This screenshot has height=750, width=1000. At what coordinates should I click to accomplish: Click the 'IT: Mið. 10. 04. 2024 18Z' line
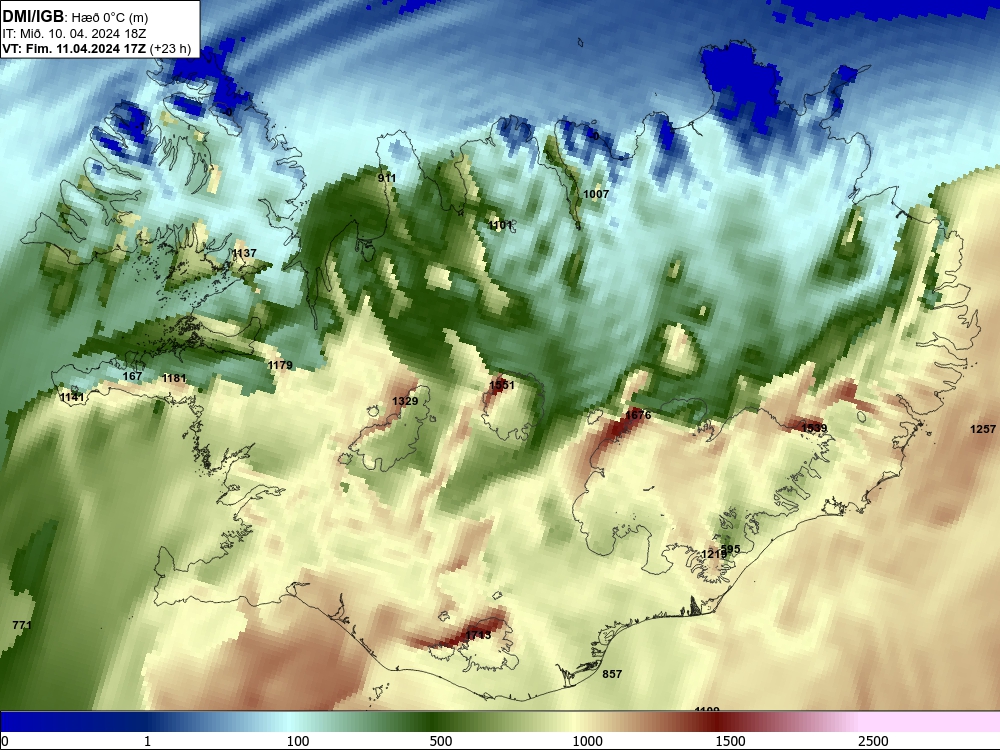[x=74, y=34]
